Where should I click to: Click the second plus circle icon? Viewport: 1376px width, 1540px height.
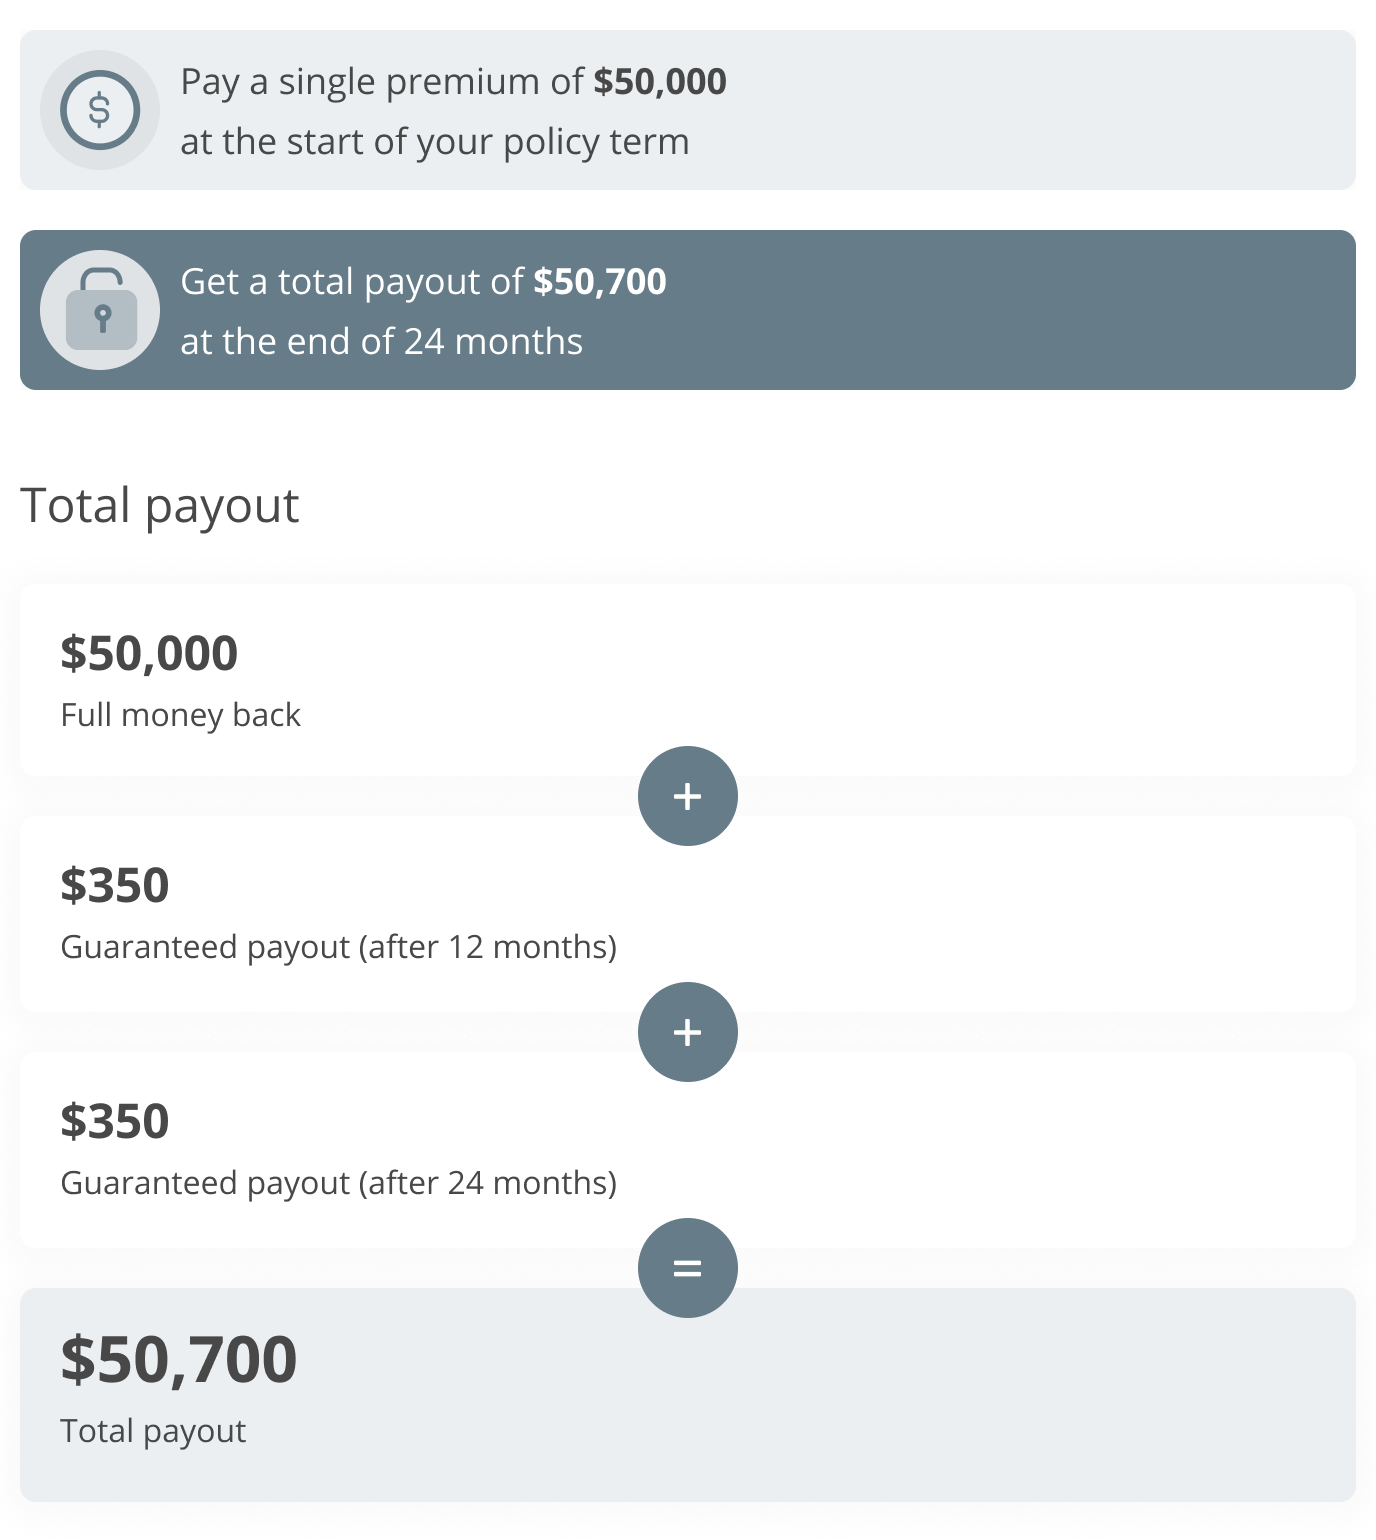[x=687, y=1032]
